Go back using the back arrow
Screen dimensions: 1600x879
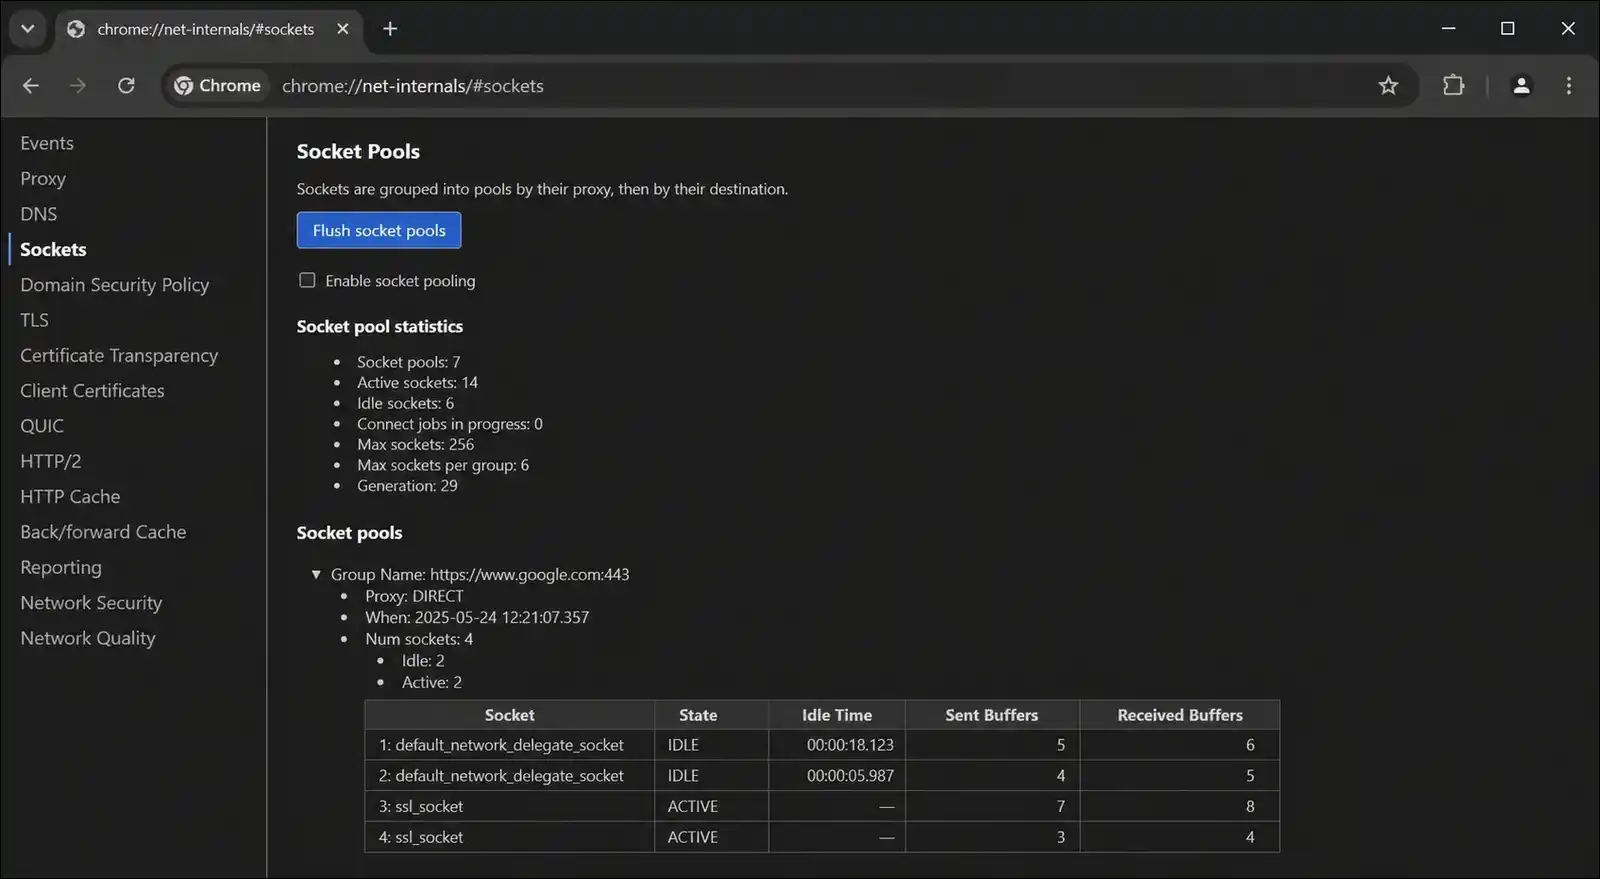click(31, 86)
